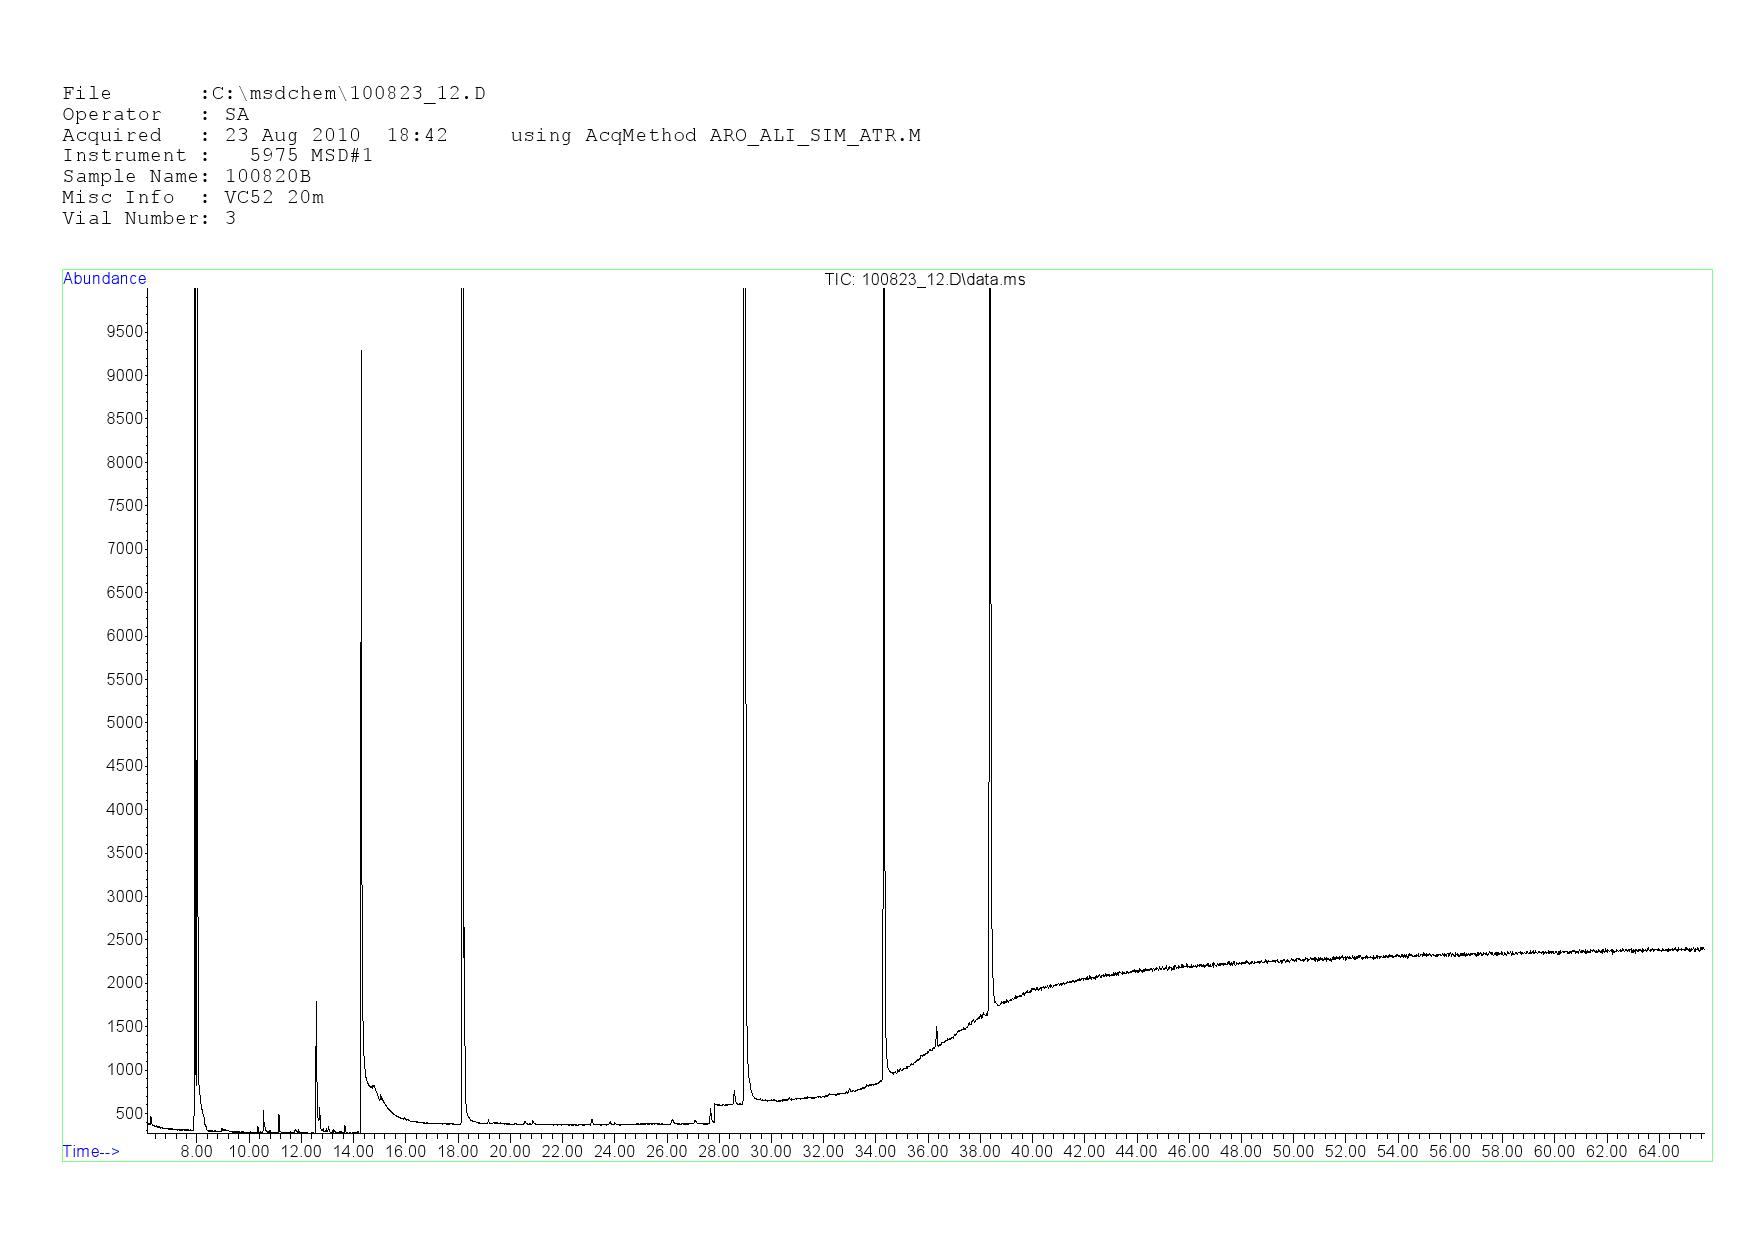The height and width of the screenshot is (1240, 1754).
Task: Click the instrument value 5975 MSD#1
Action: (311, 156)
